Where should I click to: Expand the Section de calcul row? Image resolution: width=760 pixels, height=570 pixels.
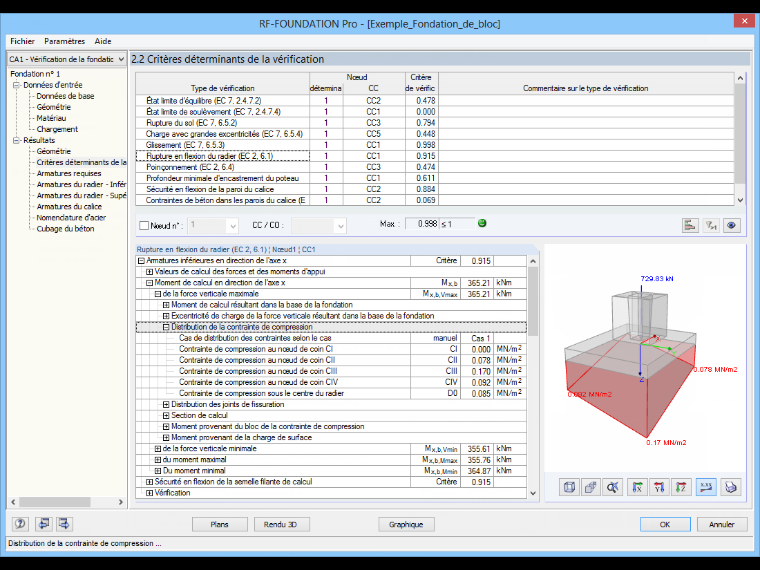pos(166,415)
